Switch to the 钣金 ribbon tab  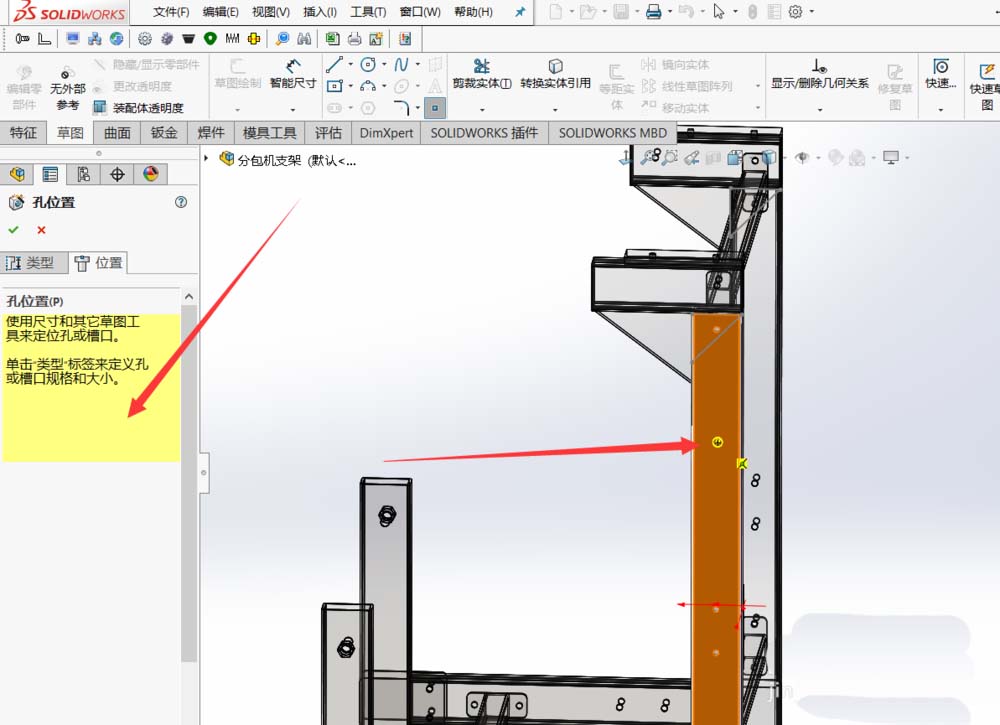click(164, 133)
